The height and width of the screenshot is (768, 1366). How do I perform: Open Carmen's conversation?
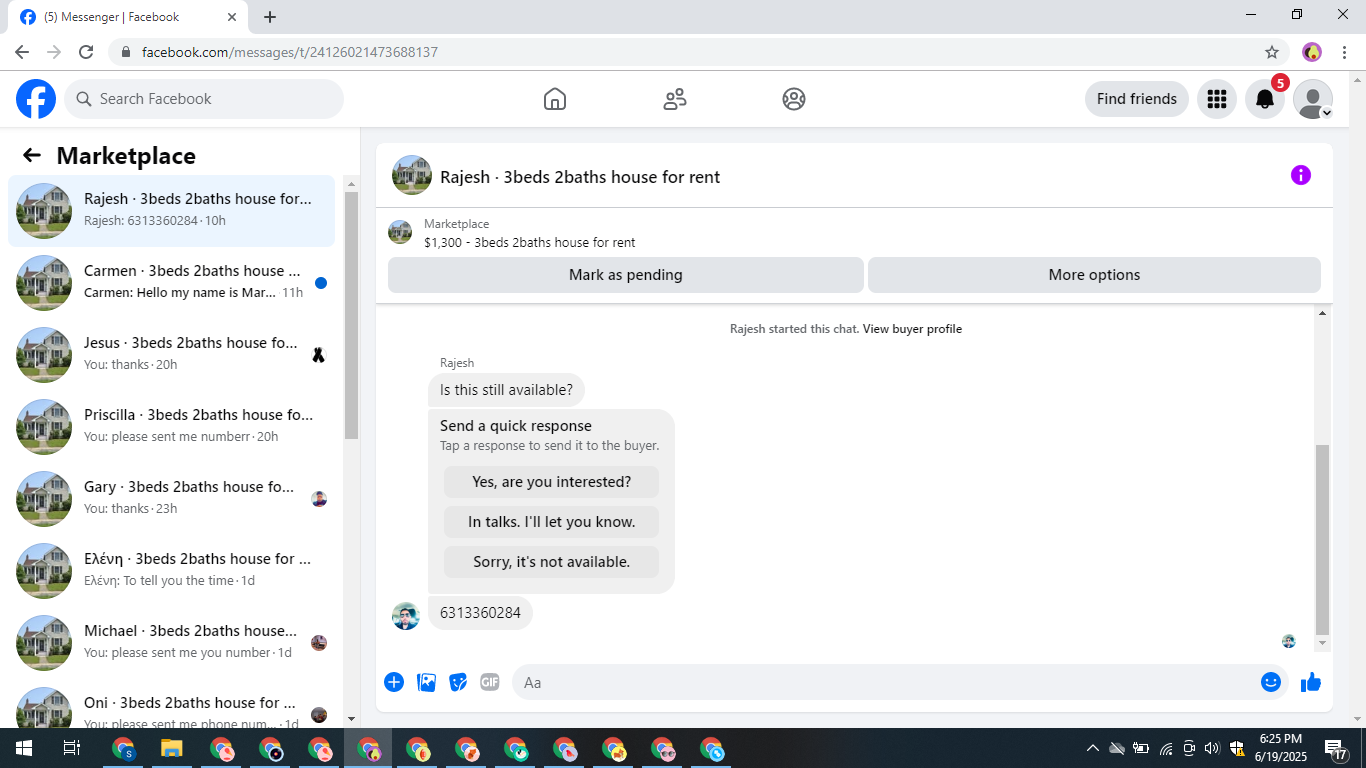(172, 283)
